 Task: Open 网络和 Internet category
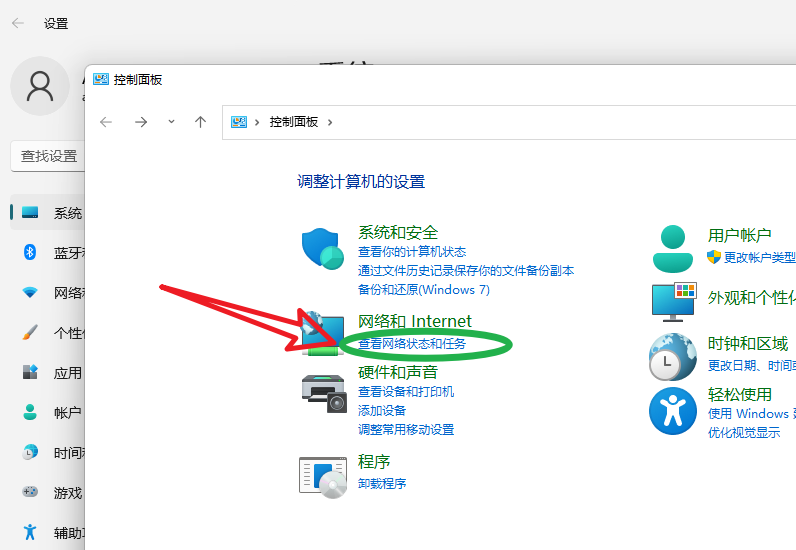(x=415, y=321)
